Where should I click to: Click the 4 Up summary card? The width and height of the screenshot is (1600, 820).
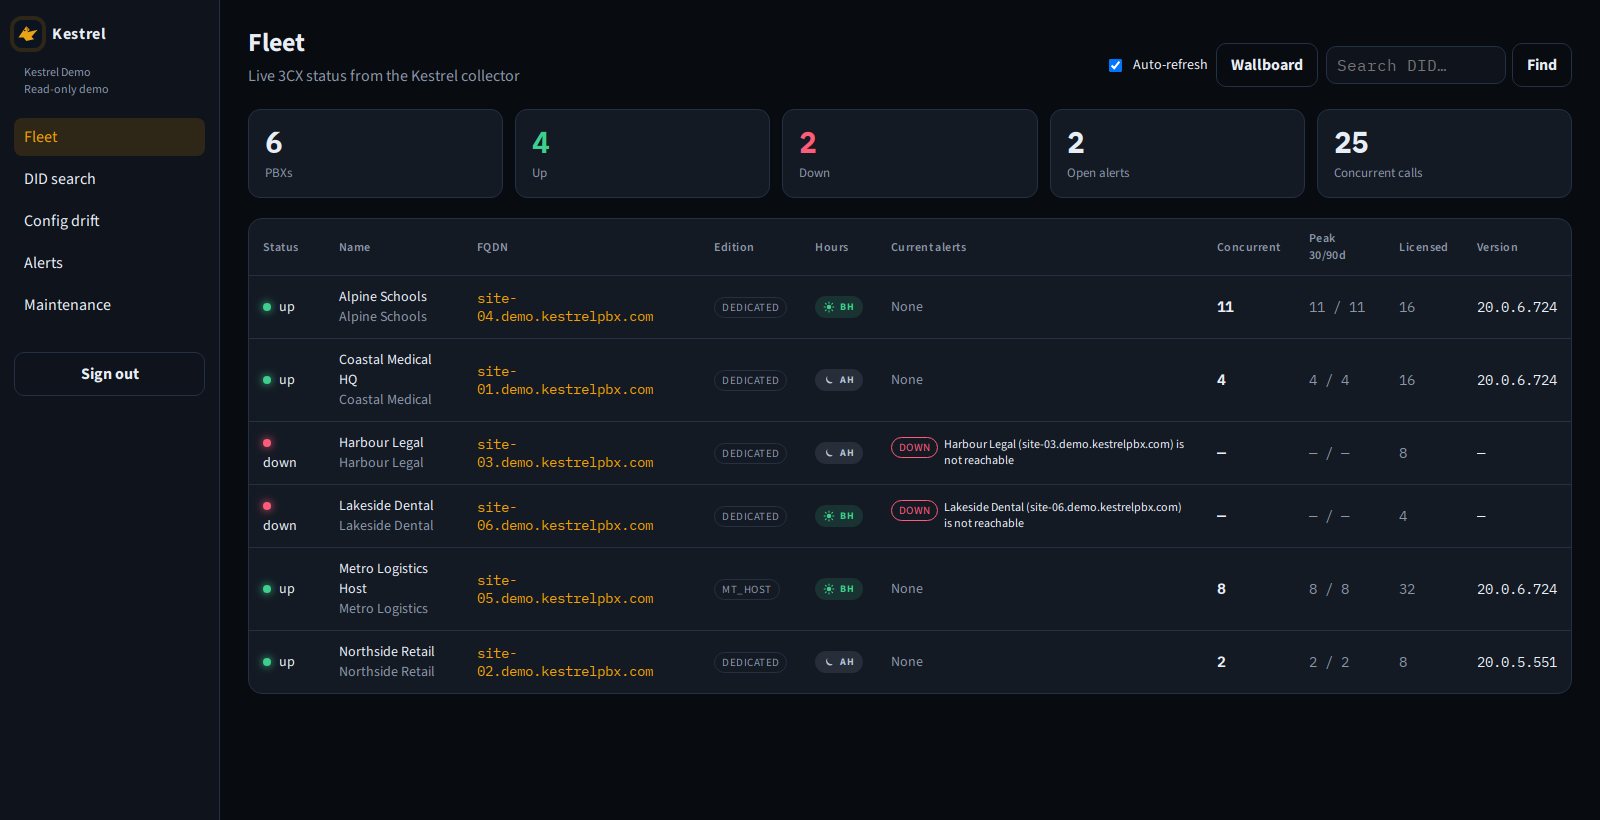pos(642,153)
